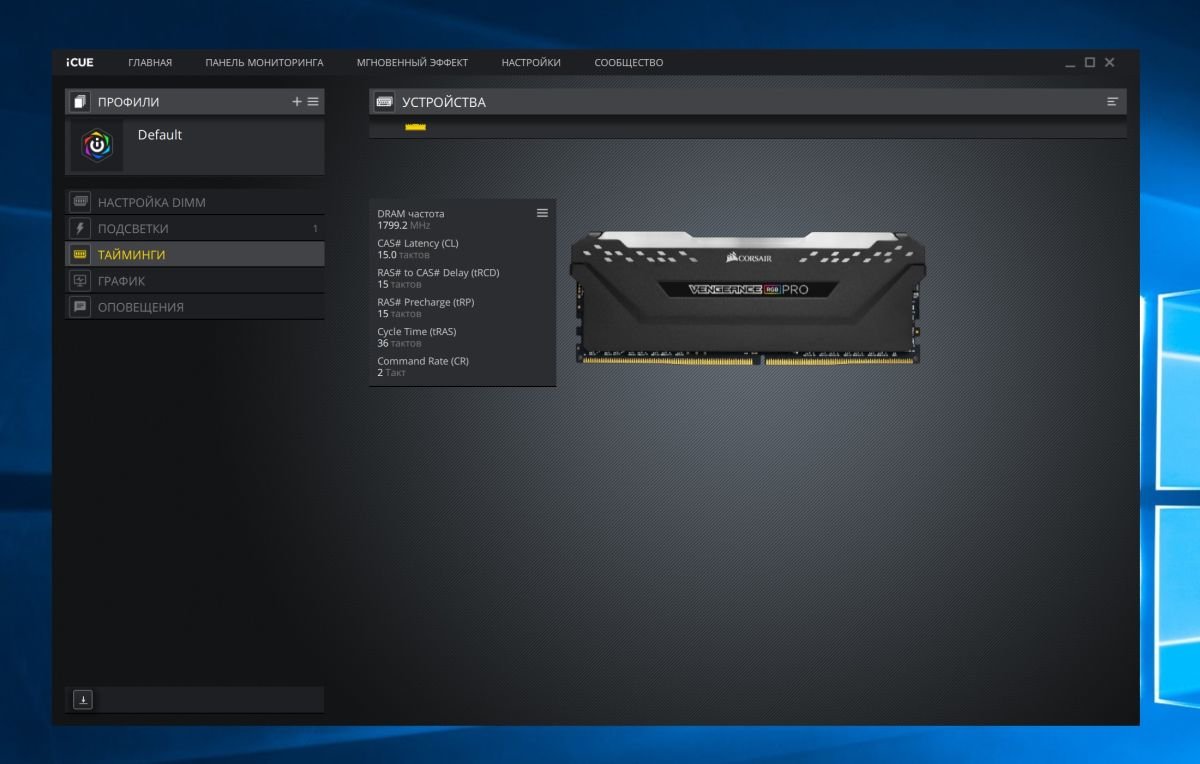
Task: Click the iCUE logo
Action: [80, 63]
